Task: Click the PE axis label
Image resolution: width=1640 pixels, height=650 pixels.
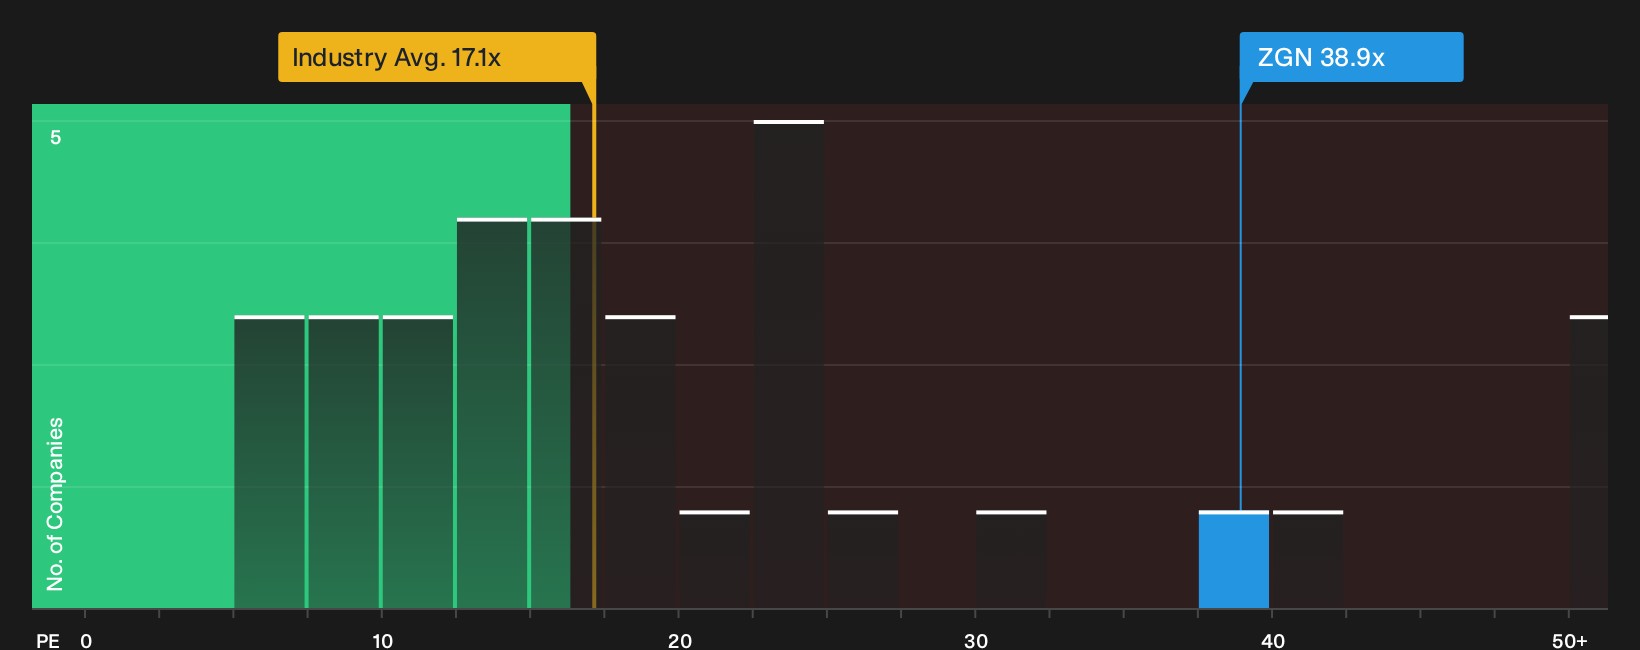Action: (48, 640)
